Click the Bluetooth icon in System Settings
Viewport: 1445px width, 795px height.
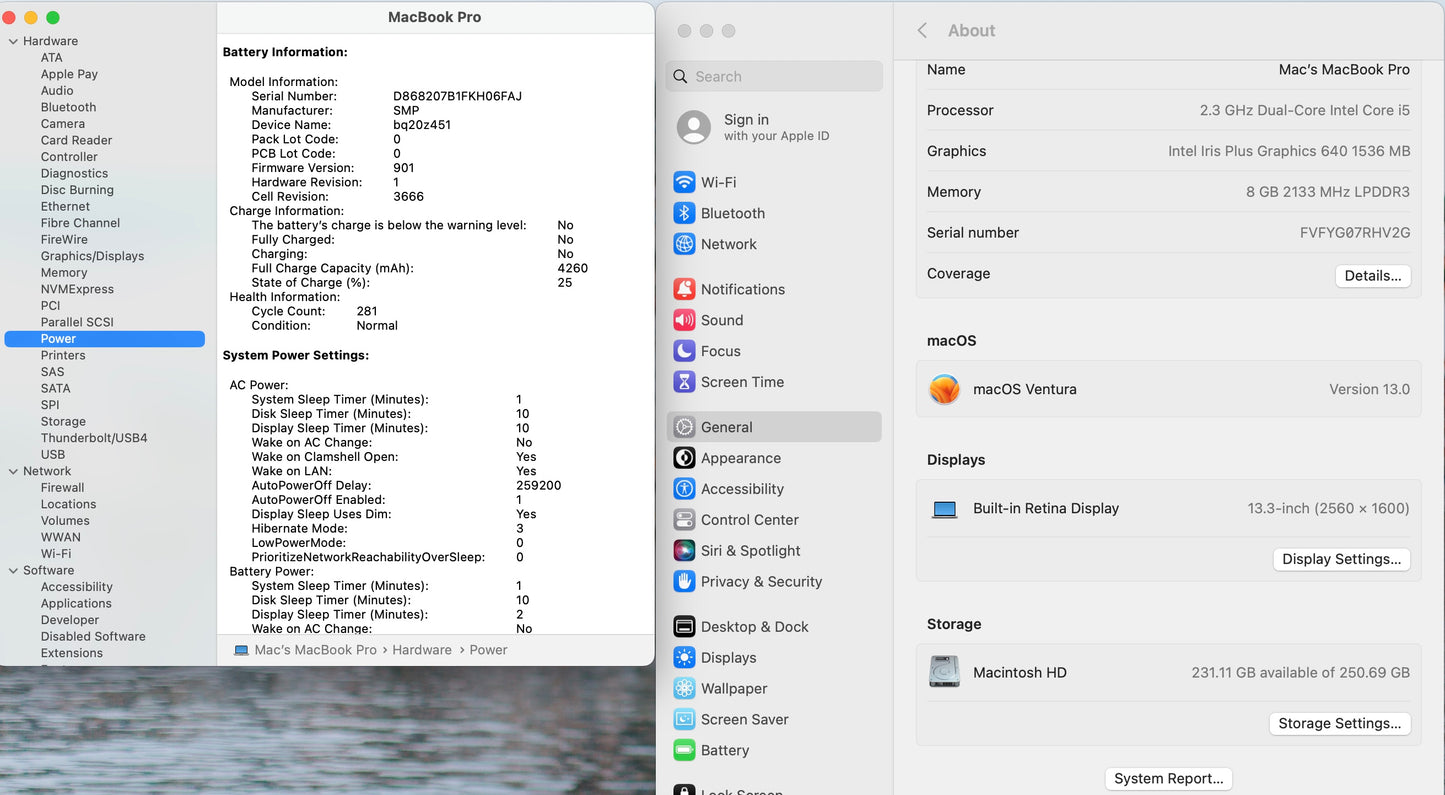point(684,213)
